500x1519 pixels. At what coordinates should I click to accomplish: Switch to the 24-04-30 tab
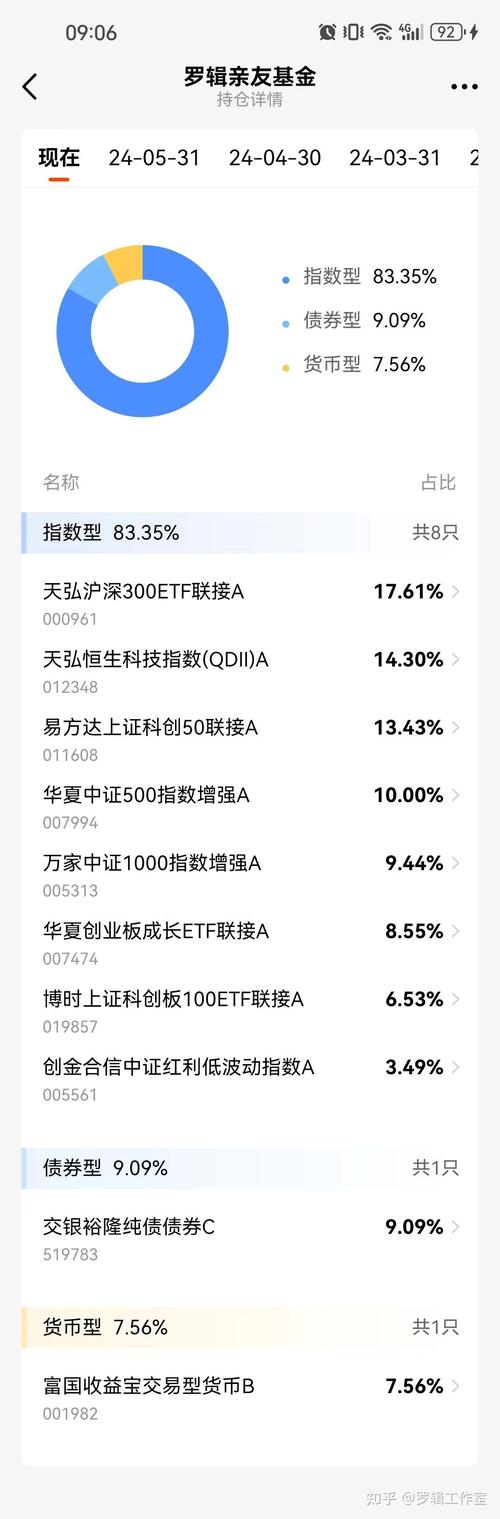coord(275,158)
